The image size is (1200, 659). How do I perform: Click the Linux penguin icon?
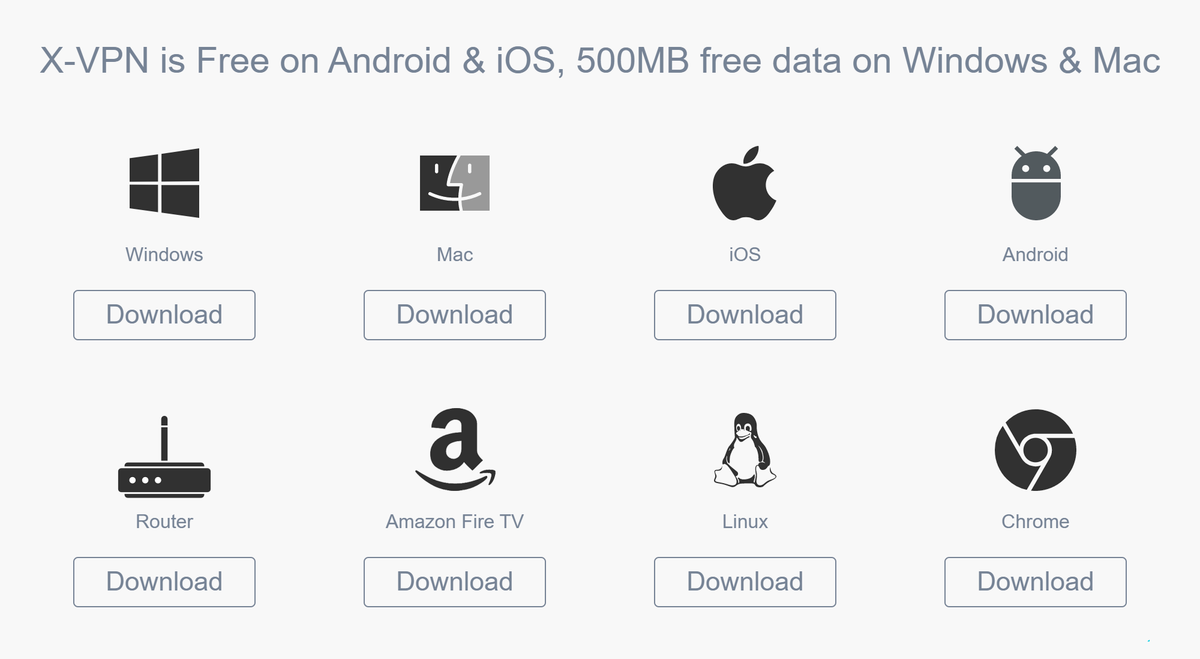744,450
